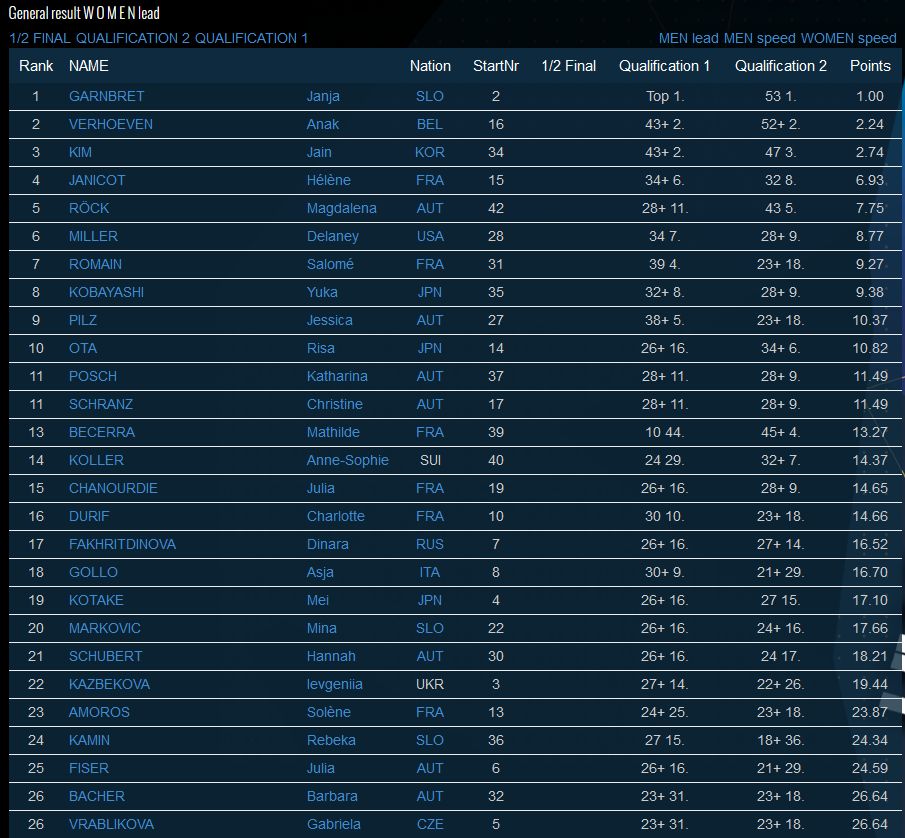Open VRABLIKOVA athlete link
905x838 pixels.
point(110,824)
